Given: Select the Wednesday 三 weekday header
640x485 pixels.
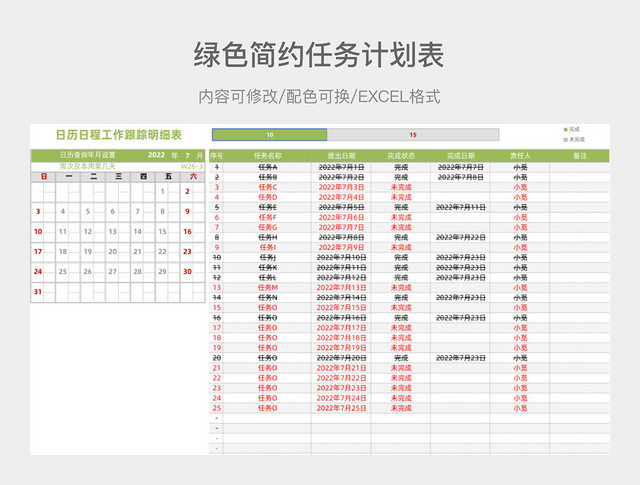Looking at the screenshot, I should coord(118,177).
